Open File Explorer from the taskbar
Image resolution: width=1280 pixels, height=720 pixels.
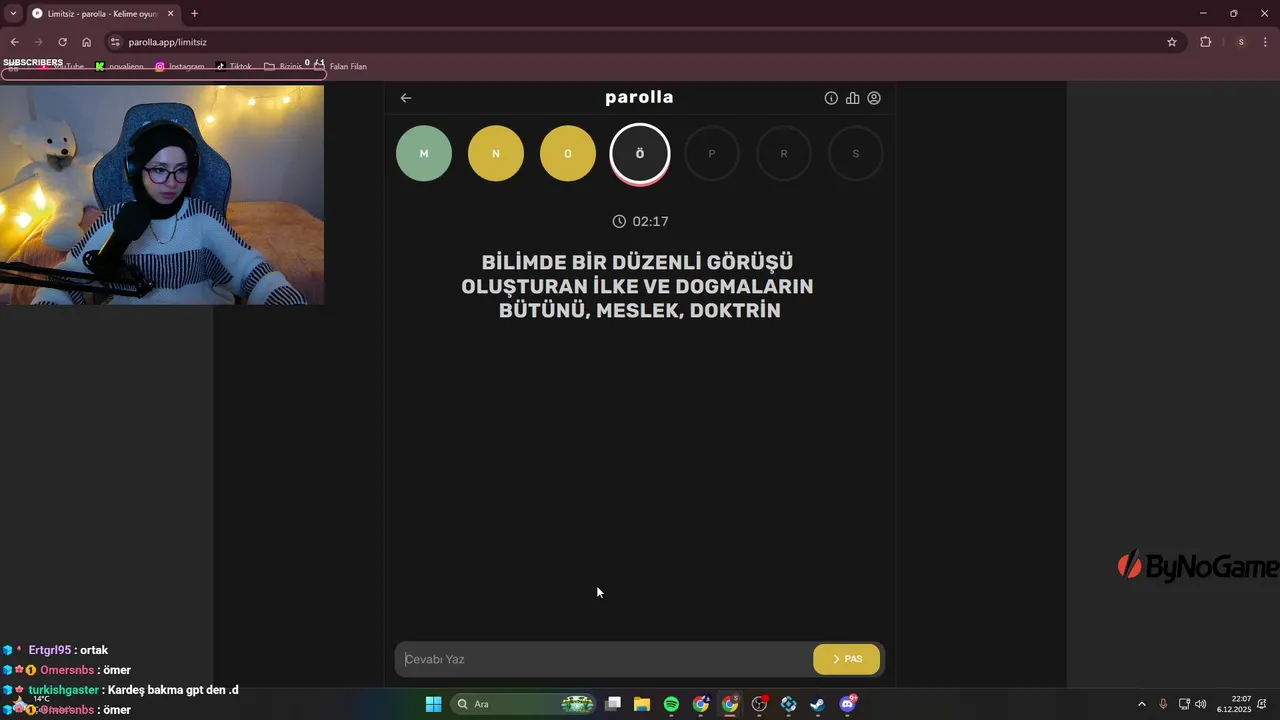click(642, 704)
